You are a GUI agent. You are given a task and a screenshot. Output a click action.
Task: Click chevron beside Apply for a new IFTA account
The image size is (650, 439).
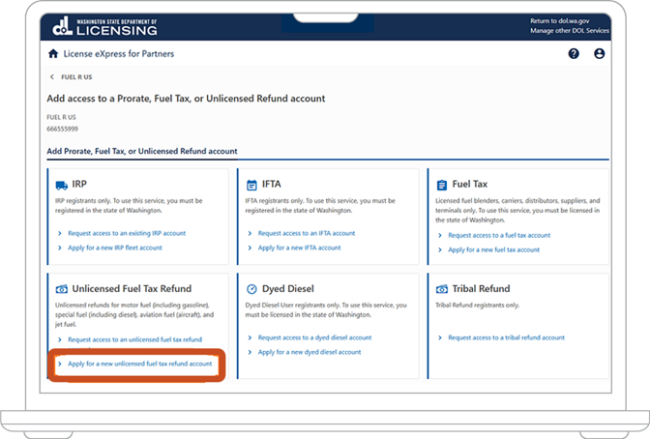pyautogui.click(x=250, y=248)
